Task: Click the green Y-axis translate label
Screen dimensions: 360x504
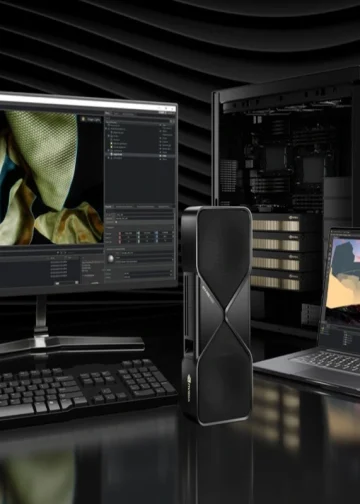Action: pos(138,233)
